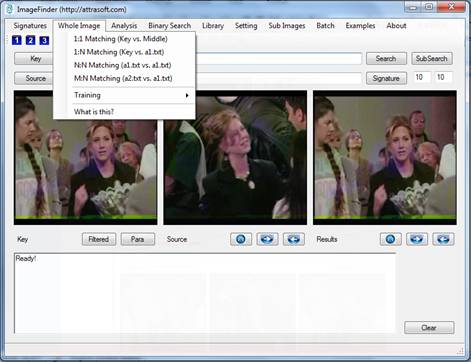Viewport: 471px width, 362px height.
Task: Click the blue number 1 icon
Action: click(x=17, y=40)
